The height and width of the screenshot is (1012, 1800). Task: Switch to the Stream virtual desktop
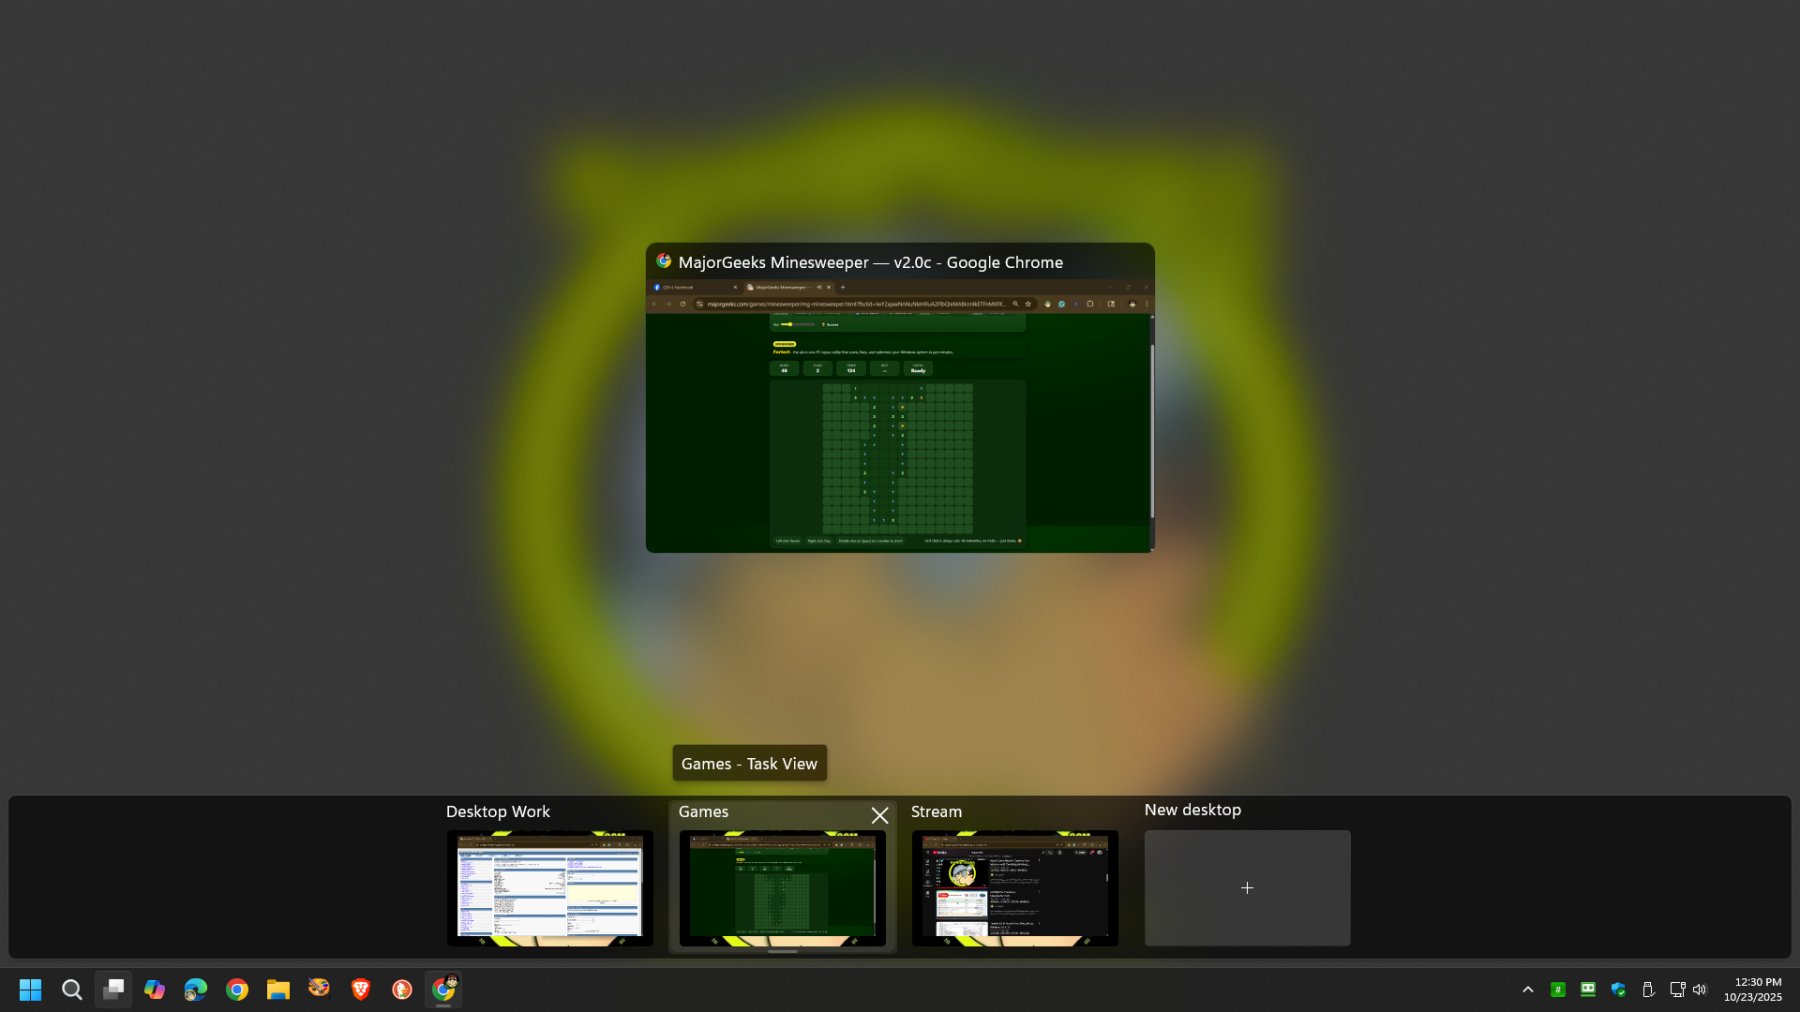coord(1015,888)
